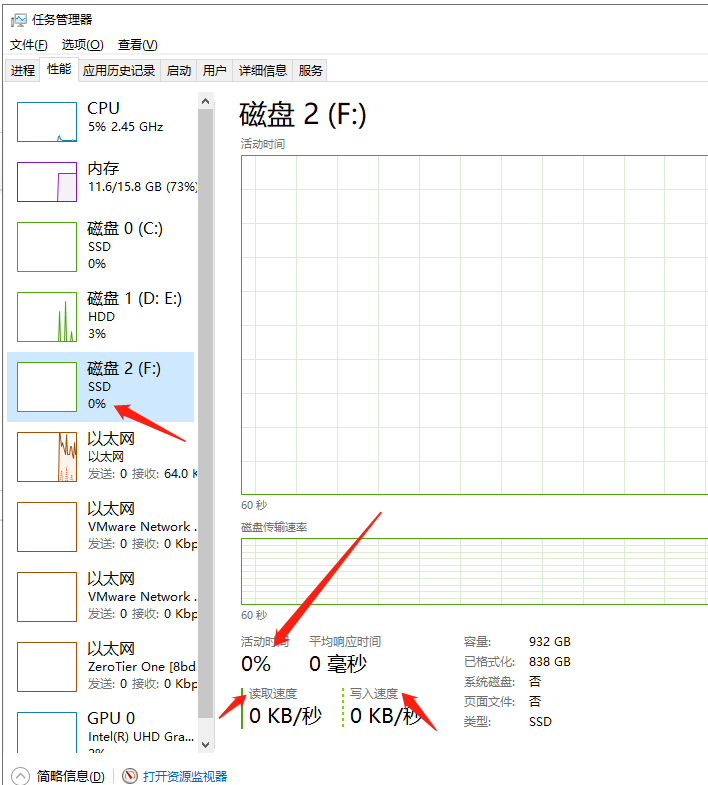
Task: Select the CPU usage graph thumbnail
Action: (x=47, y=122)
